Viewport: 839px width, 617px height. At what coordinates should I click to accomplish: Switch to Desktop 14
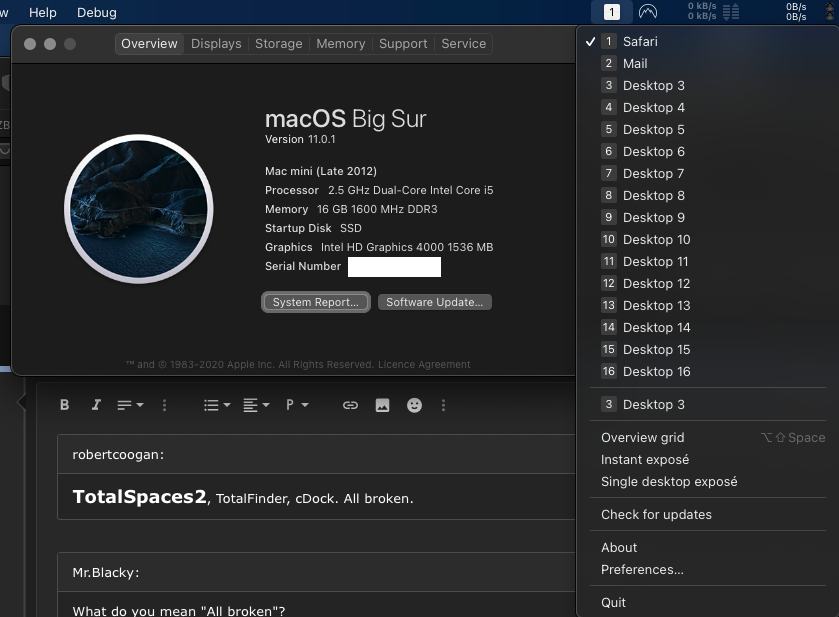coord(707,327)
